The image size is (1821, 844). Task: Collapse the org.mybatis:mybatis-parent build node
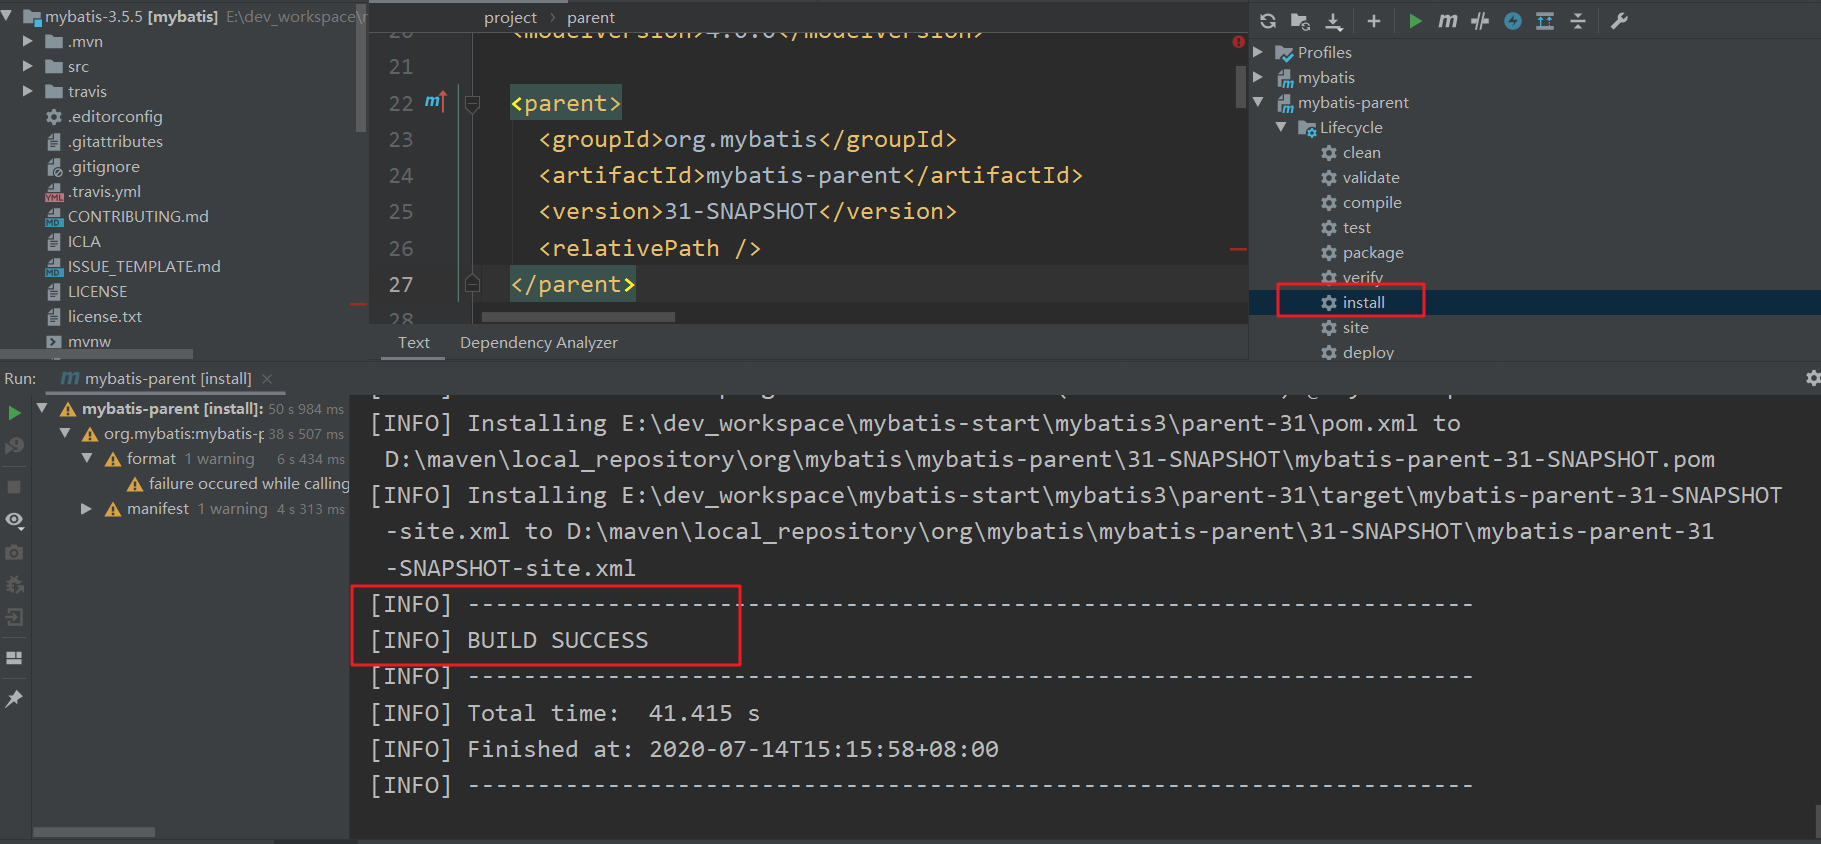(64, 433)
